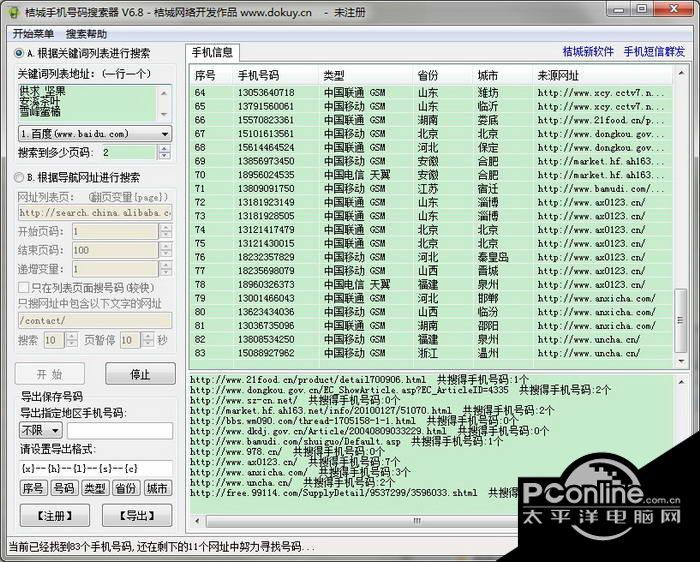700x562 pixels.
Task: Open 桔城新软件 link
Action: tap(588, 52)
